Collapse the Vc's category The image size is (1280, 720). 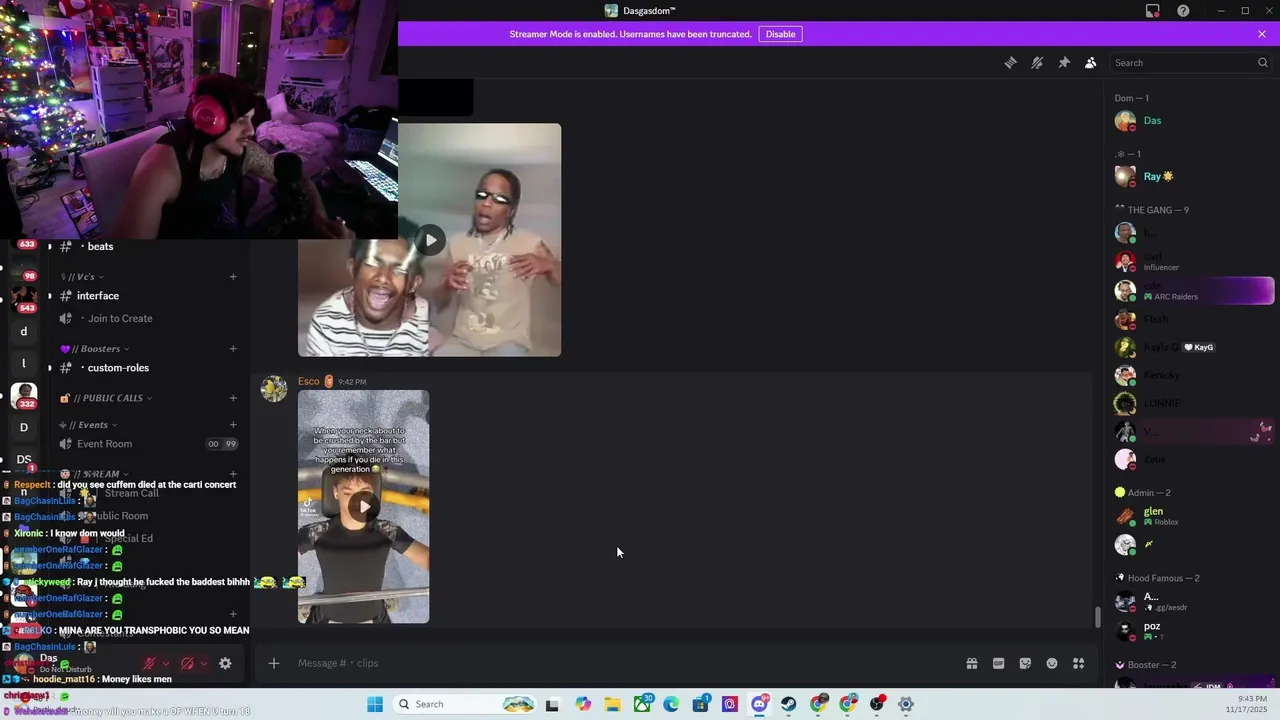[83, 277]
